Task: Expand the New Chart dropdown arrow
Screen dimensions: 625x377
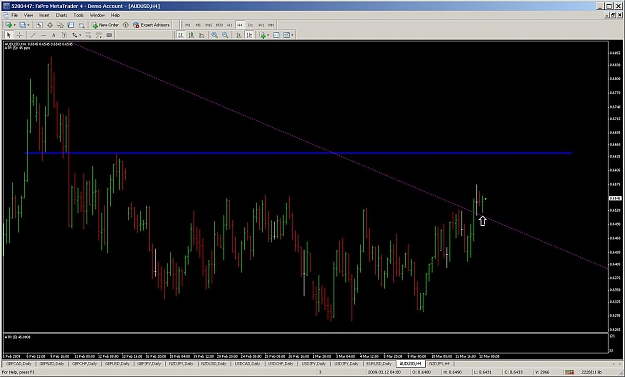Action: click(15, 25)
